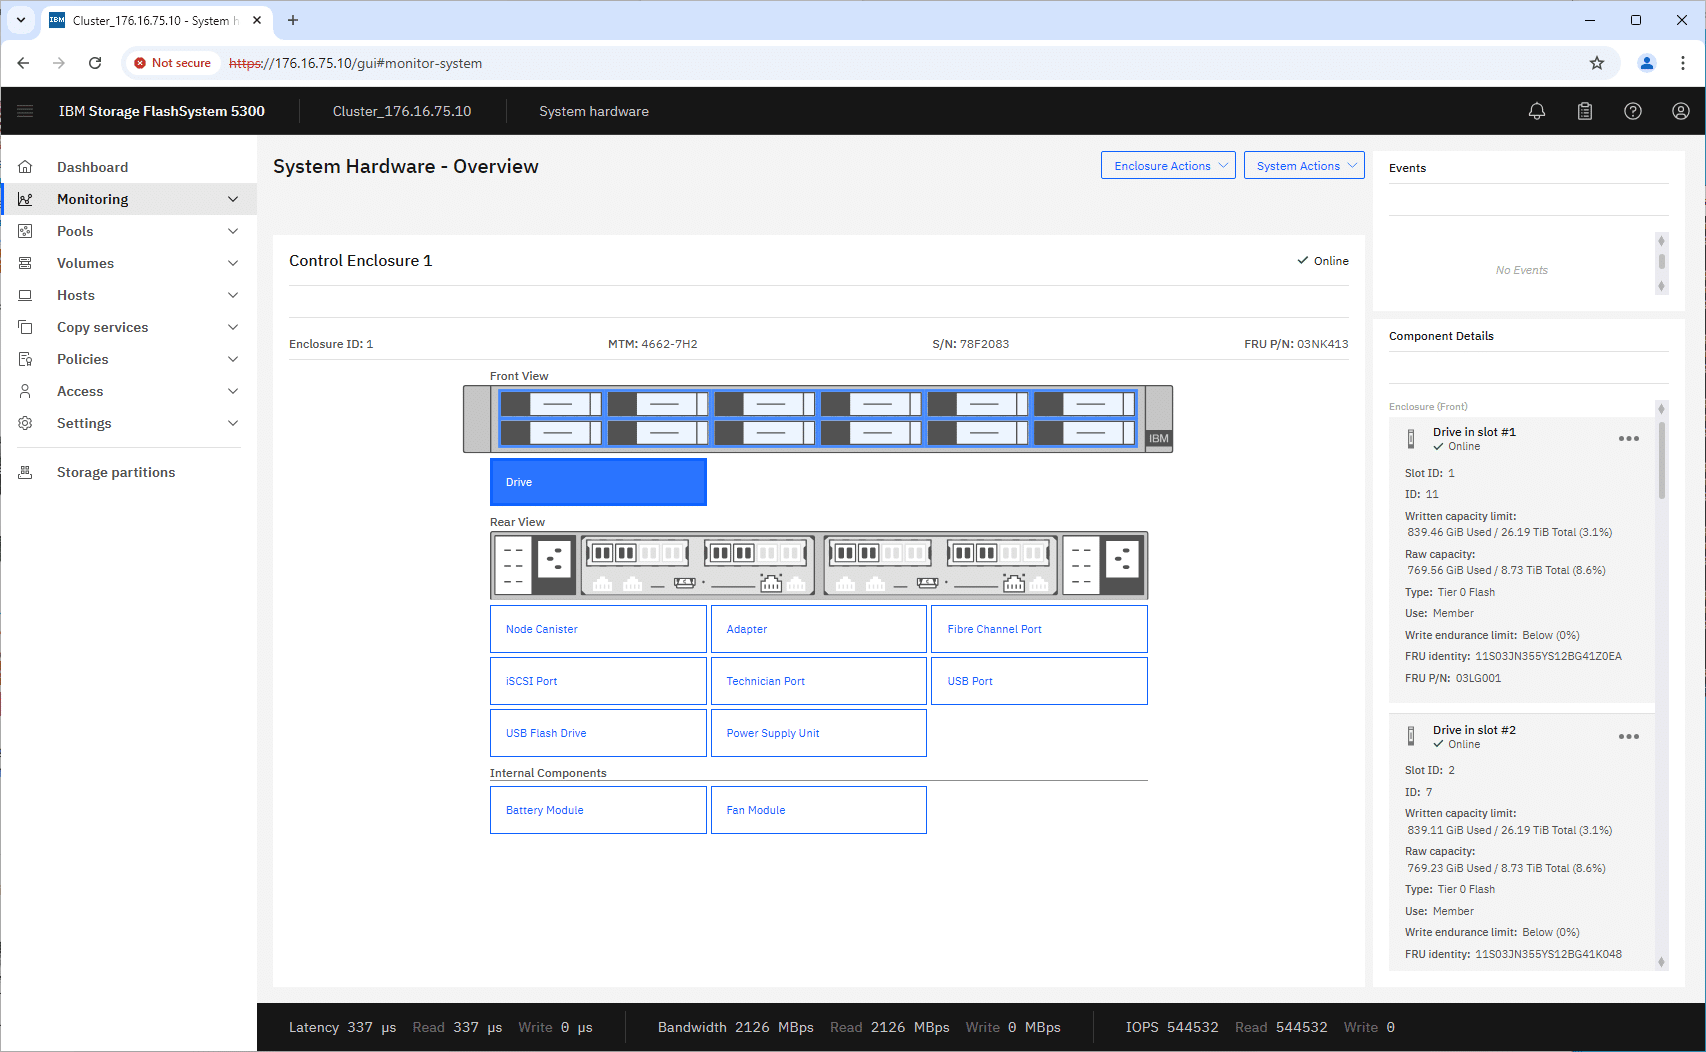Click the Dashboard home icon

[x=26, y=167]
